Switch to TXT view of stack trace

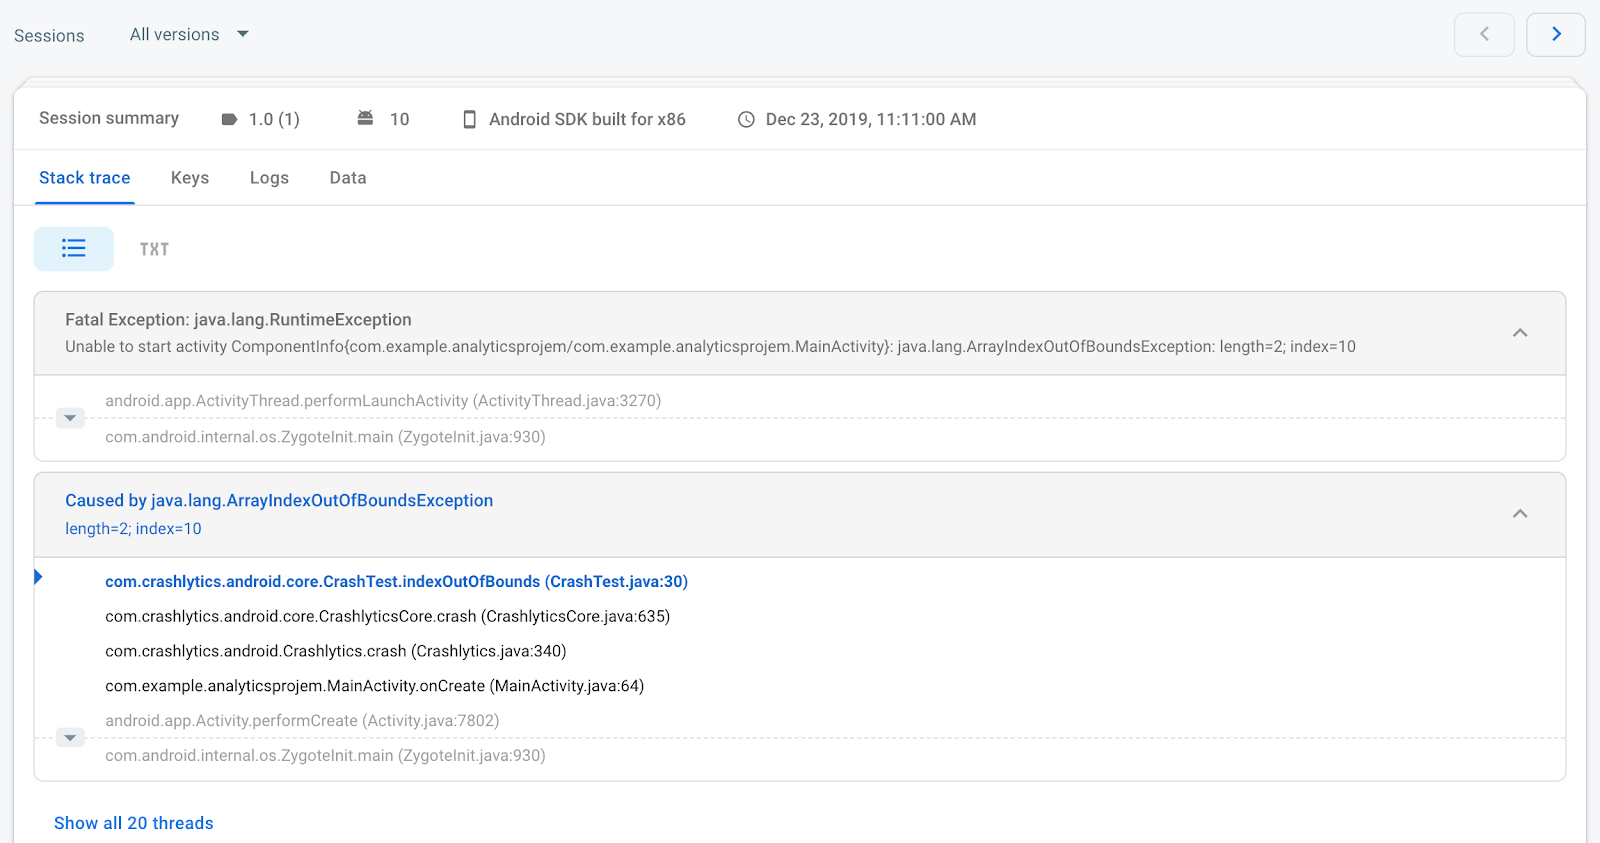click(x=154, y=249)
